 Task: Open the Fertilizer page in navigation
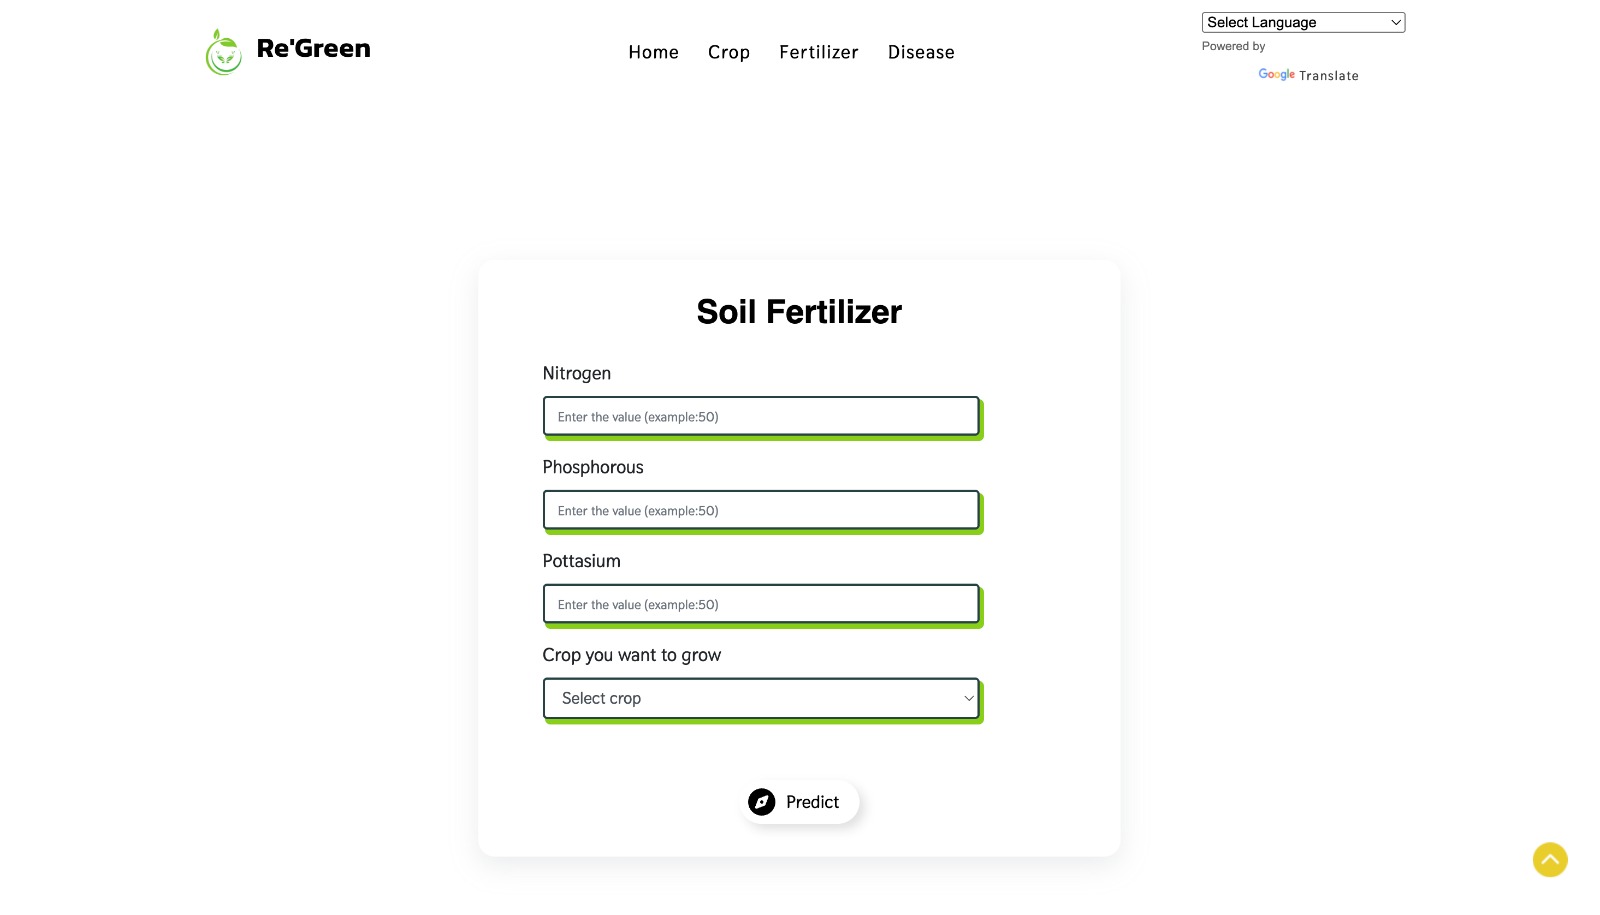click(x=819, y=52)
